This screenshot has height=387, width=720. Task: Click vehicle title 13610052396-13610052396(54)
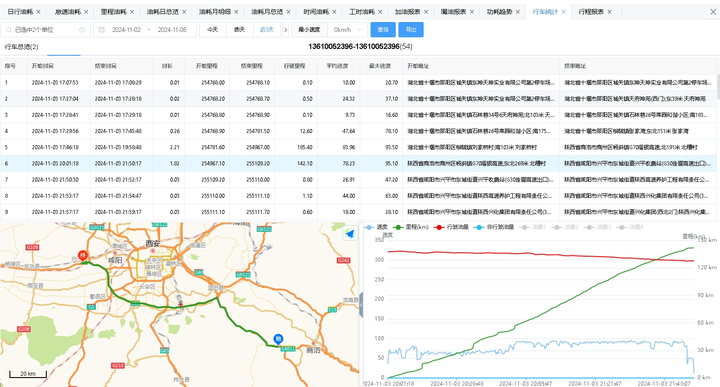coord(360,46)
